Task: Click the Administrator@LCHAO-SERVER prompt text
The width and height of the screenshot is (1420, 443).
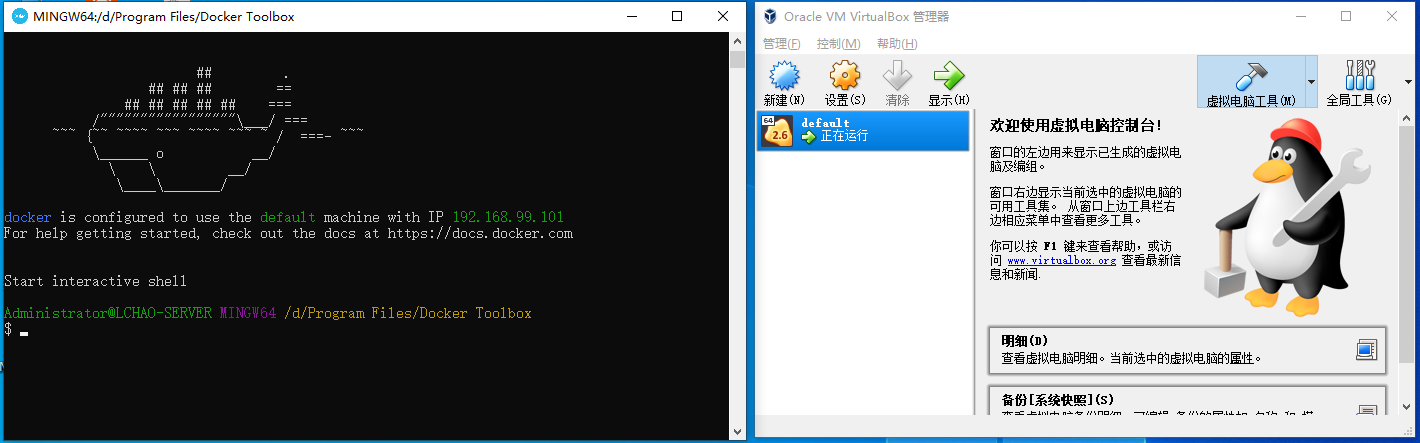Action: [x=108, y=313]
